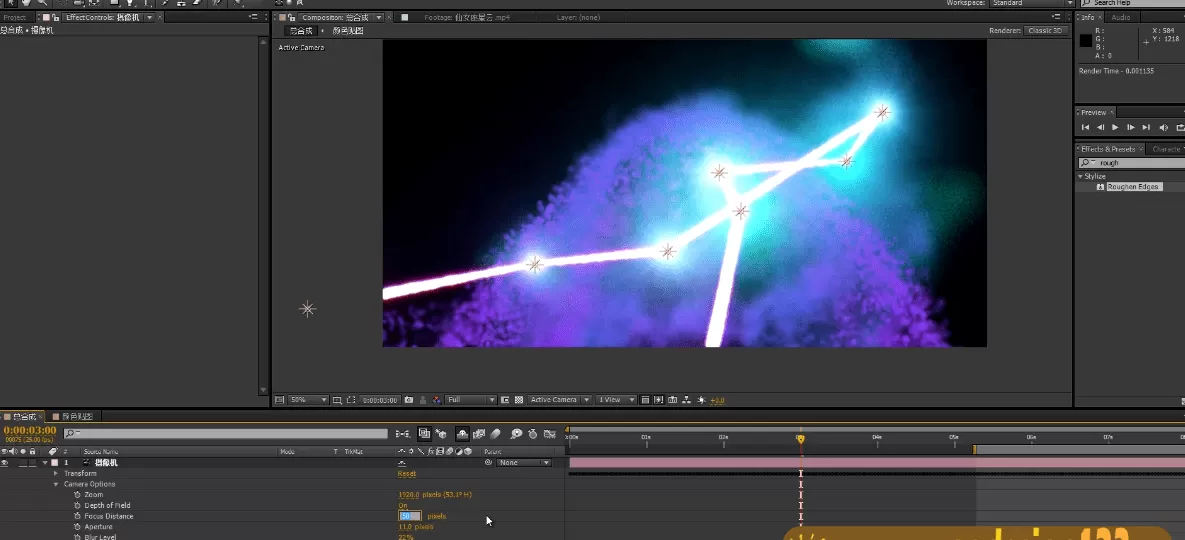Image resolution: width=1185 pixels, height=540 pixels.
Task: Open the Graph Editor from timeline
Action: click(x=549, y=434)
